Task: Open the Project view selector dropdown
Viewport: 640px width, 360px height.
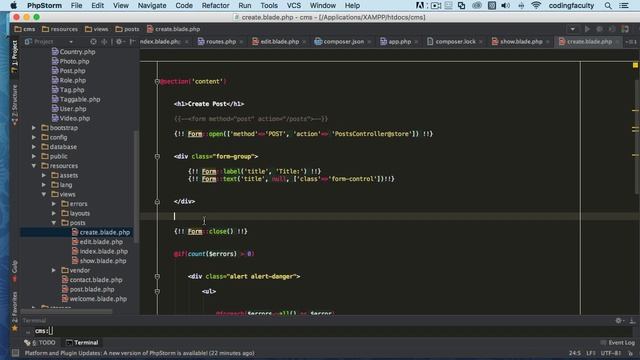Action: pos(71,42)
